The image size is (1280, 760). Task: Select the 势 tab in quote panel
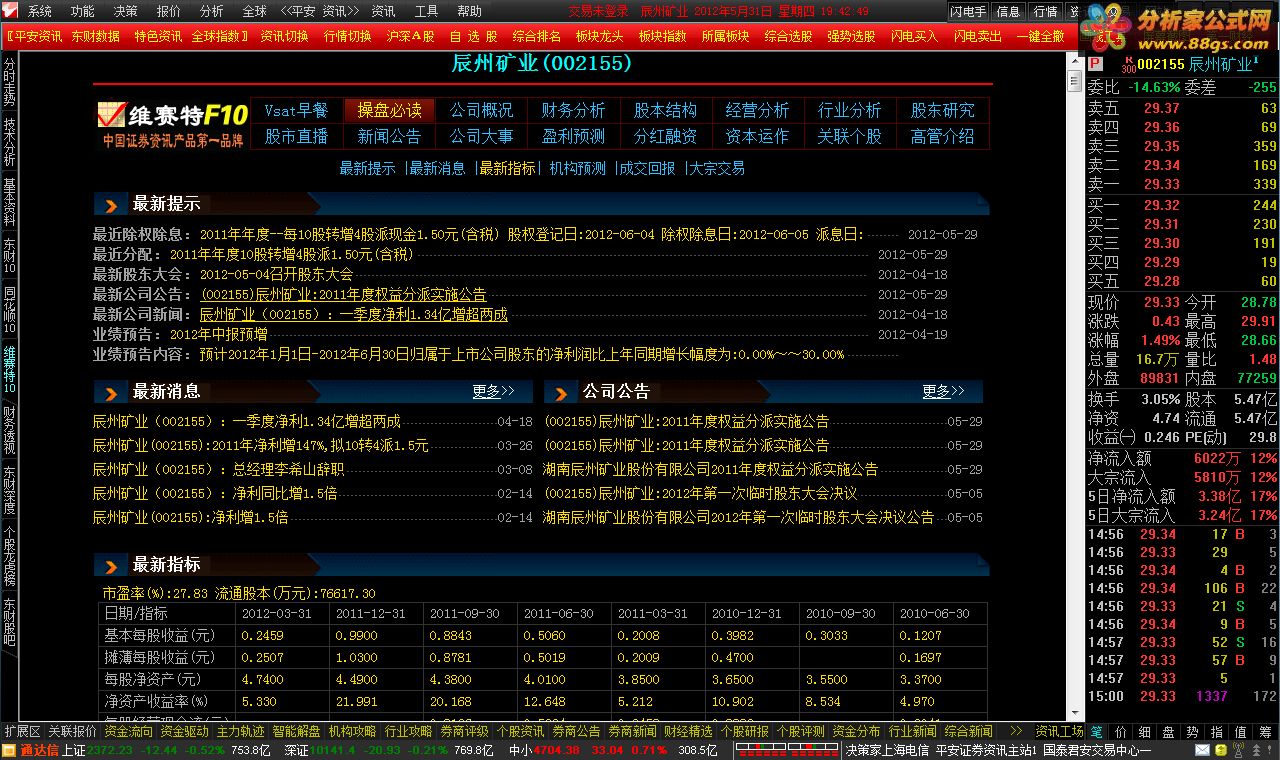point(1193,732)
